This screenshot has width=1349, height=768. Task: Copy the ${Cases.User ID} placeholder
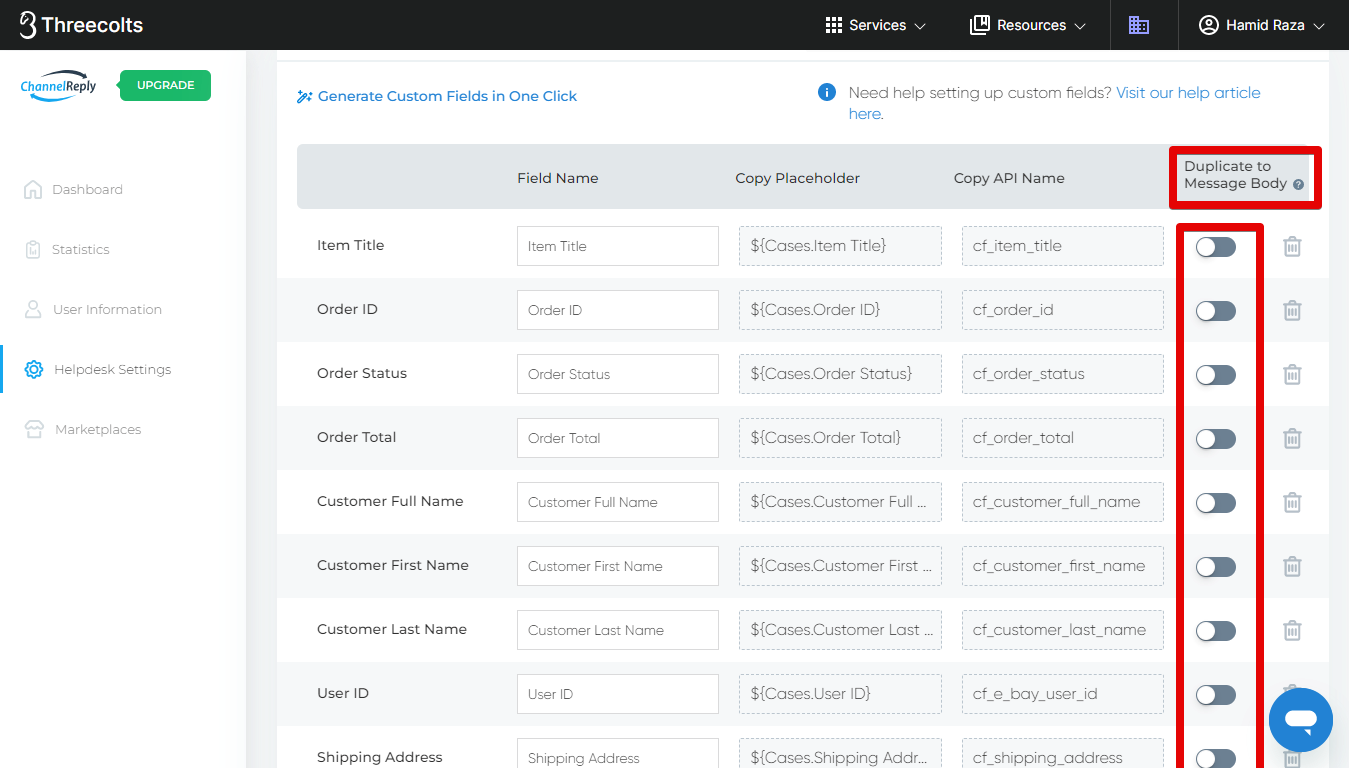pyautogui.click(x=840, y=694)
